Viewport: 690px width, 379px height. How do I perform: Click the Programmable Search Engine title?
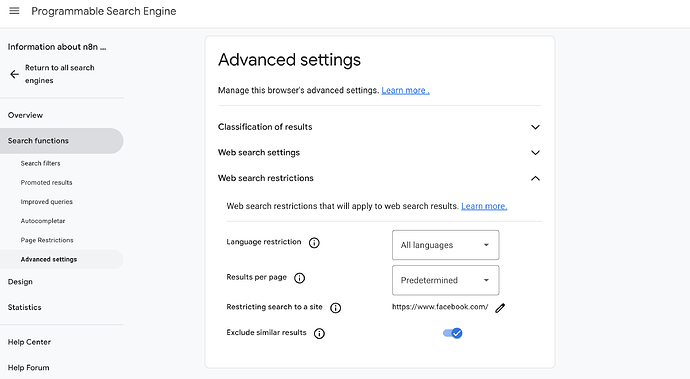[x=103, y=11]
